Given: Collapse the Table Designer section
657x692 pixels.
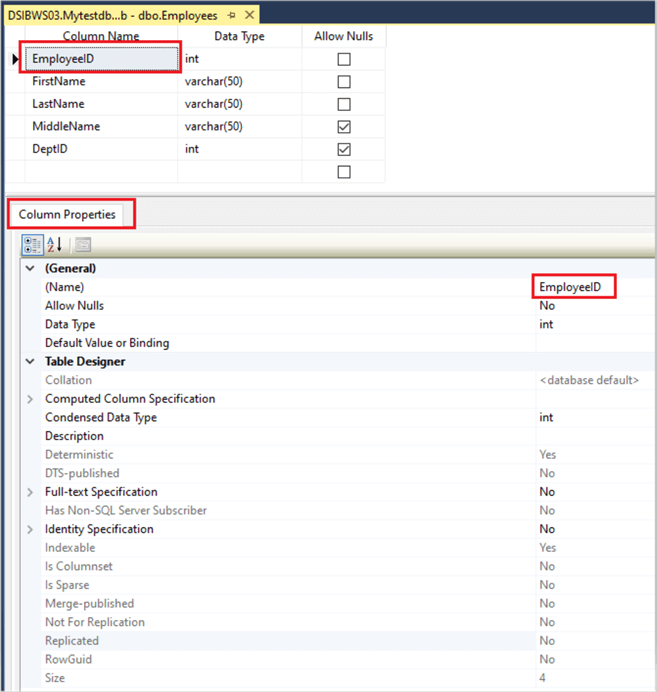Looking at the screenshot, I should point(29,362).
